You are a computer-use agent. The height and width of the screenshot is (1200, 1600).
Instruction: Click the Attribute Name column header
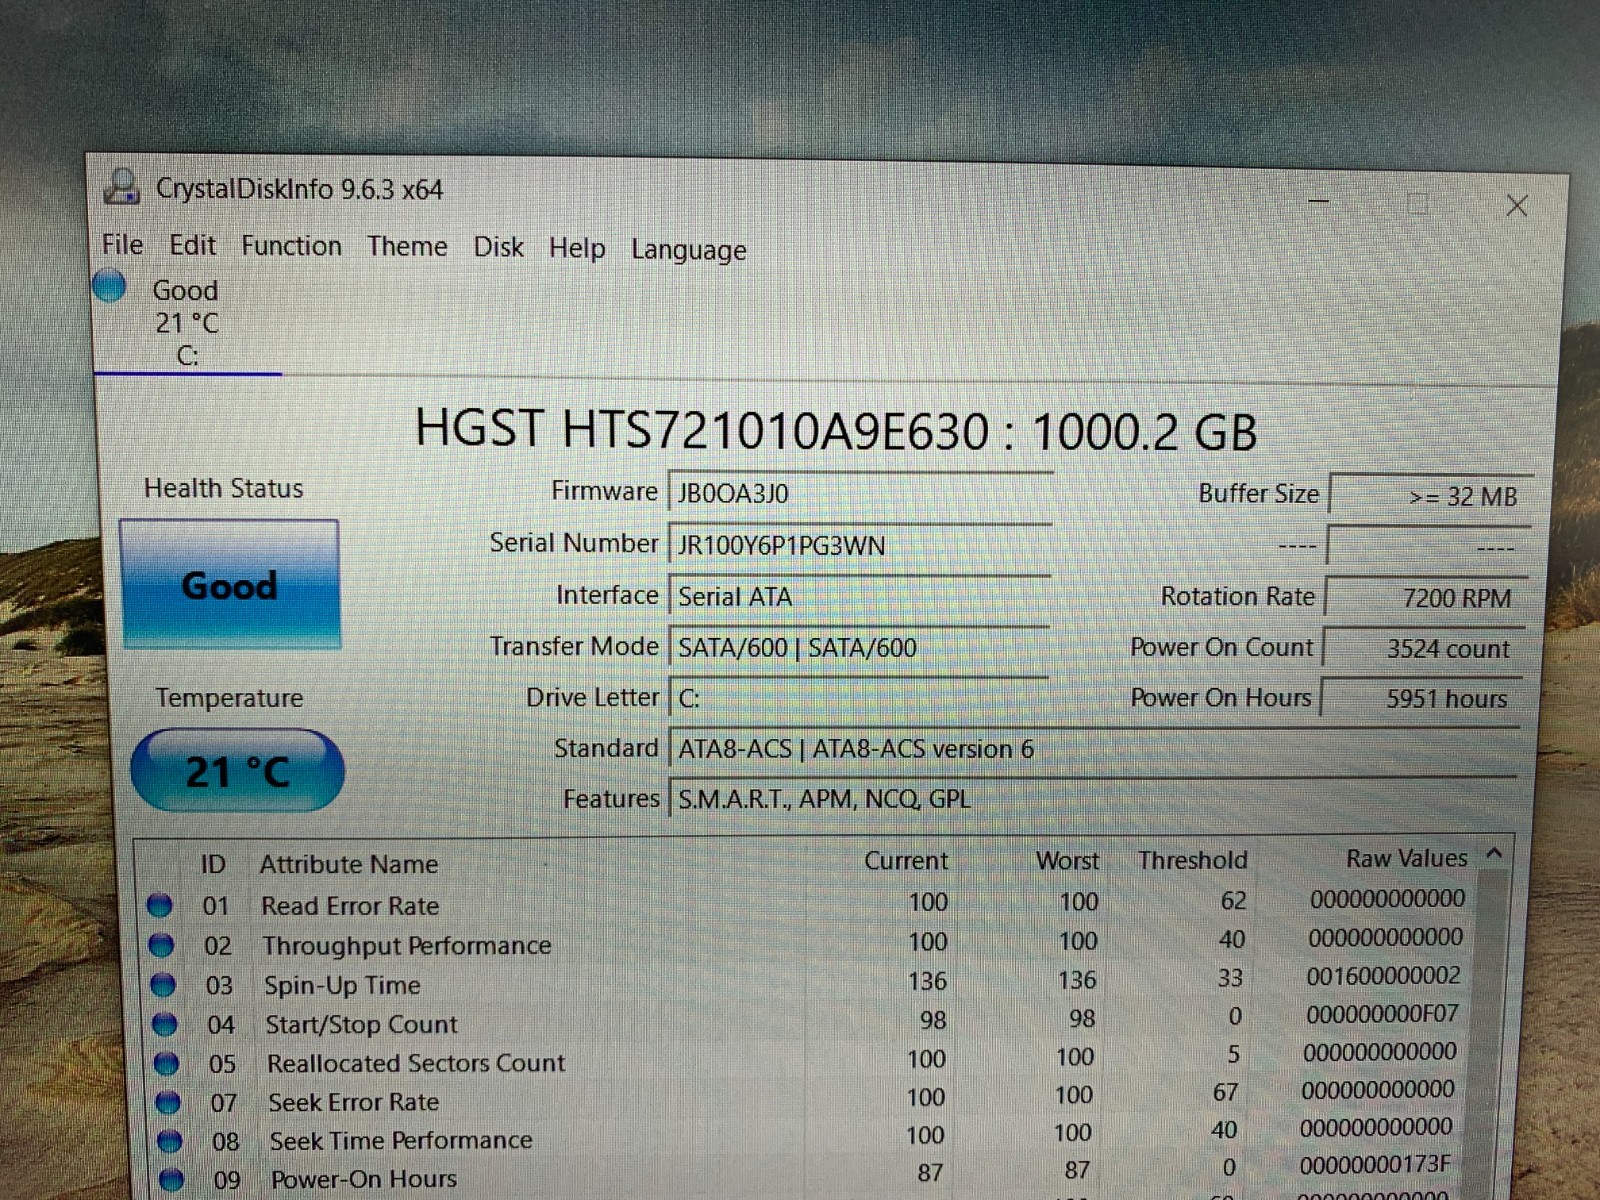click(349, 864)
